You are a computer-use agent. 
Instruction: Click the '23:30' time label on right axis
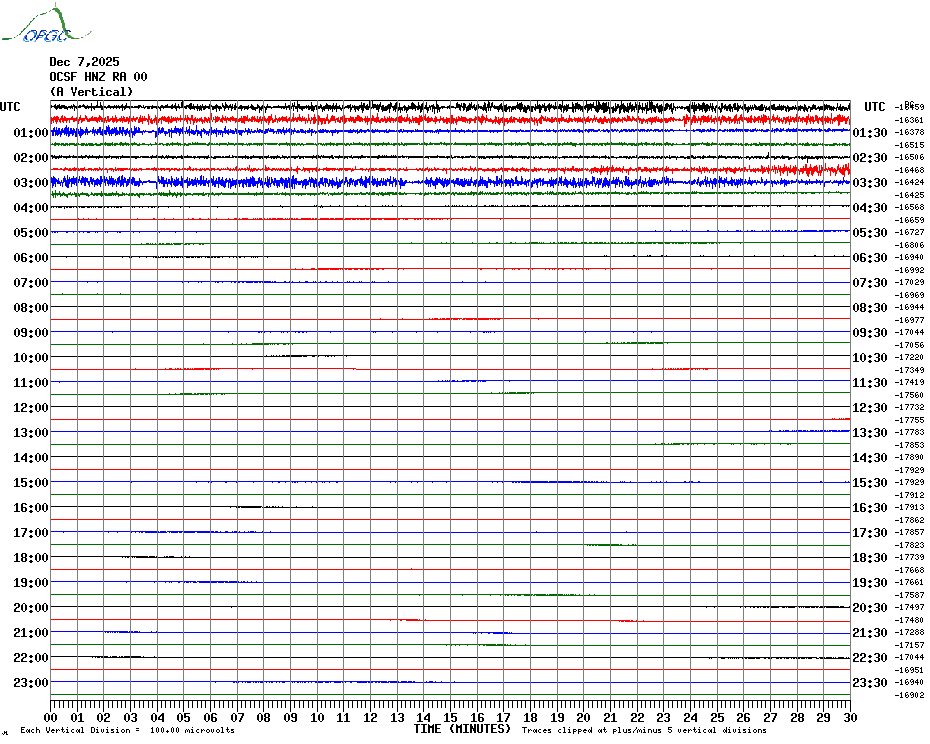(x=870, y=683)
